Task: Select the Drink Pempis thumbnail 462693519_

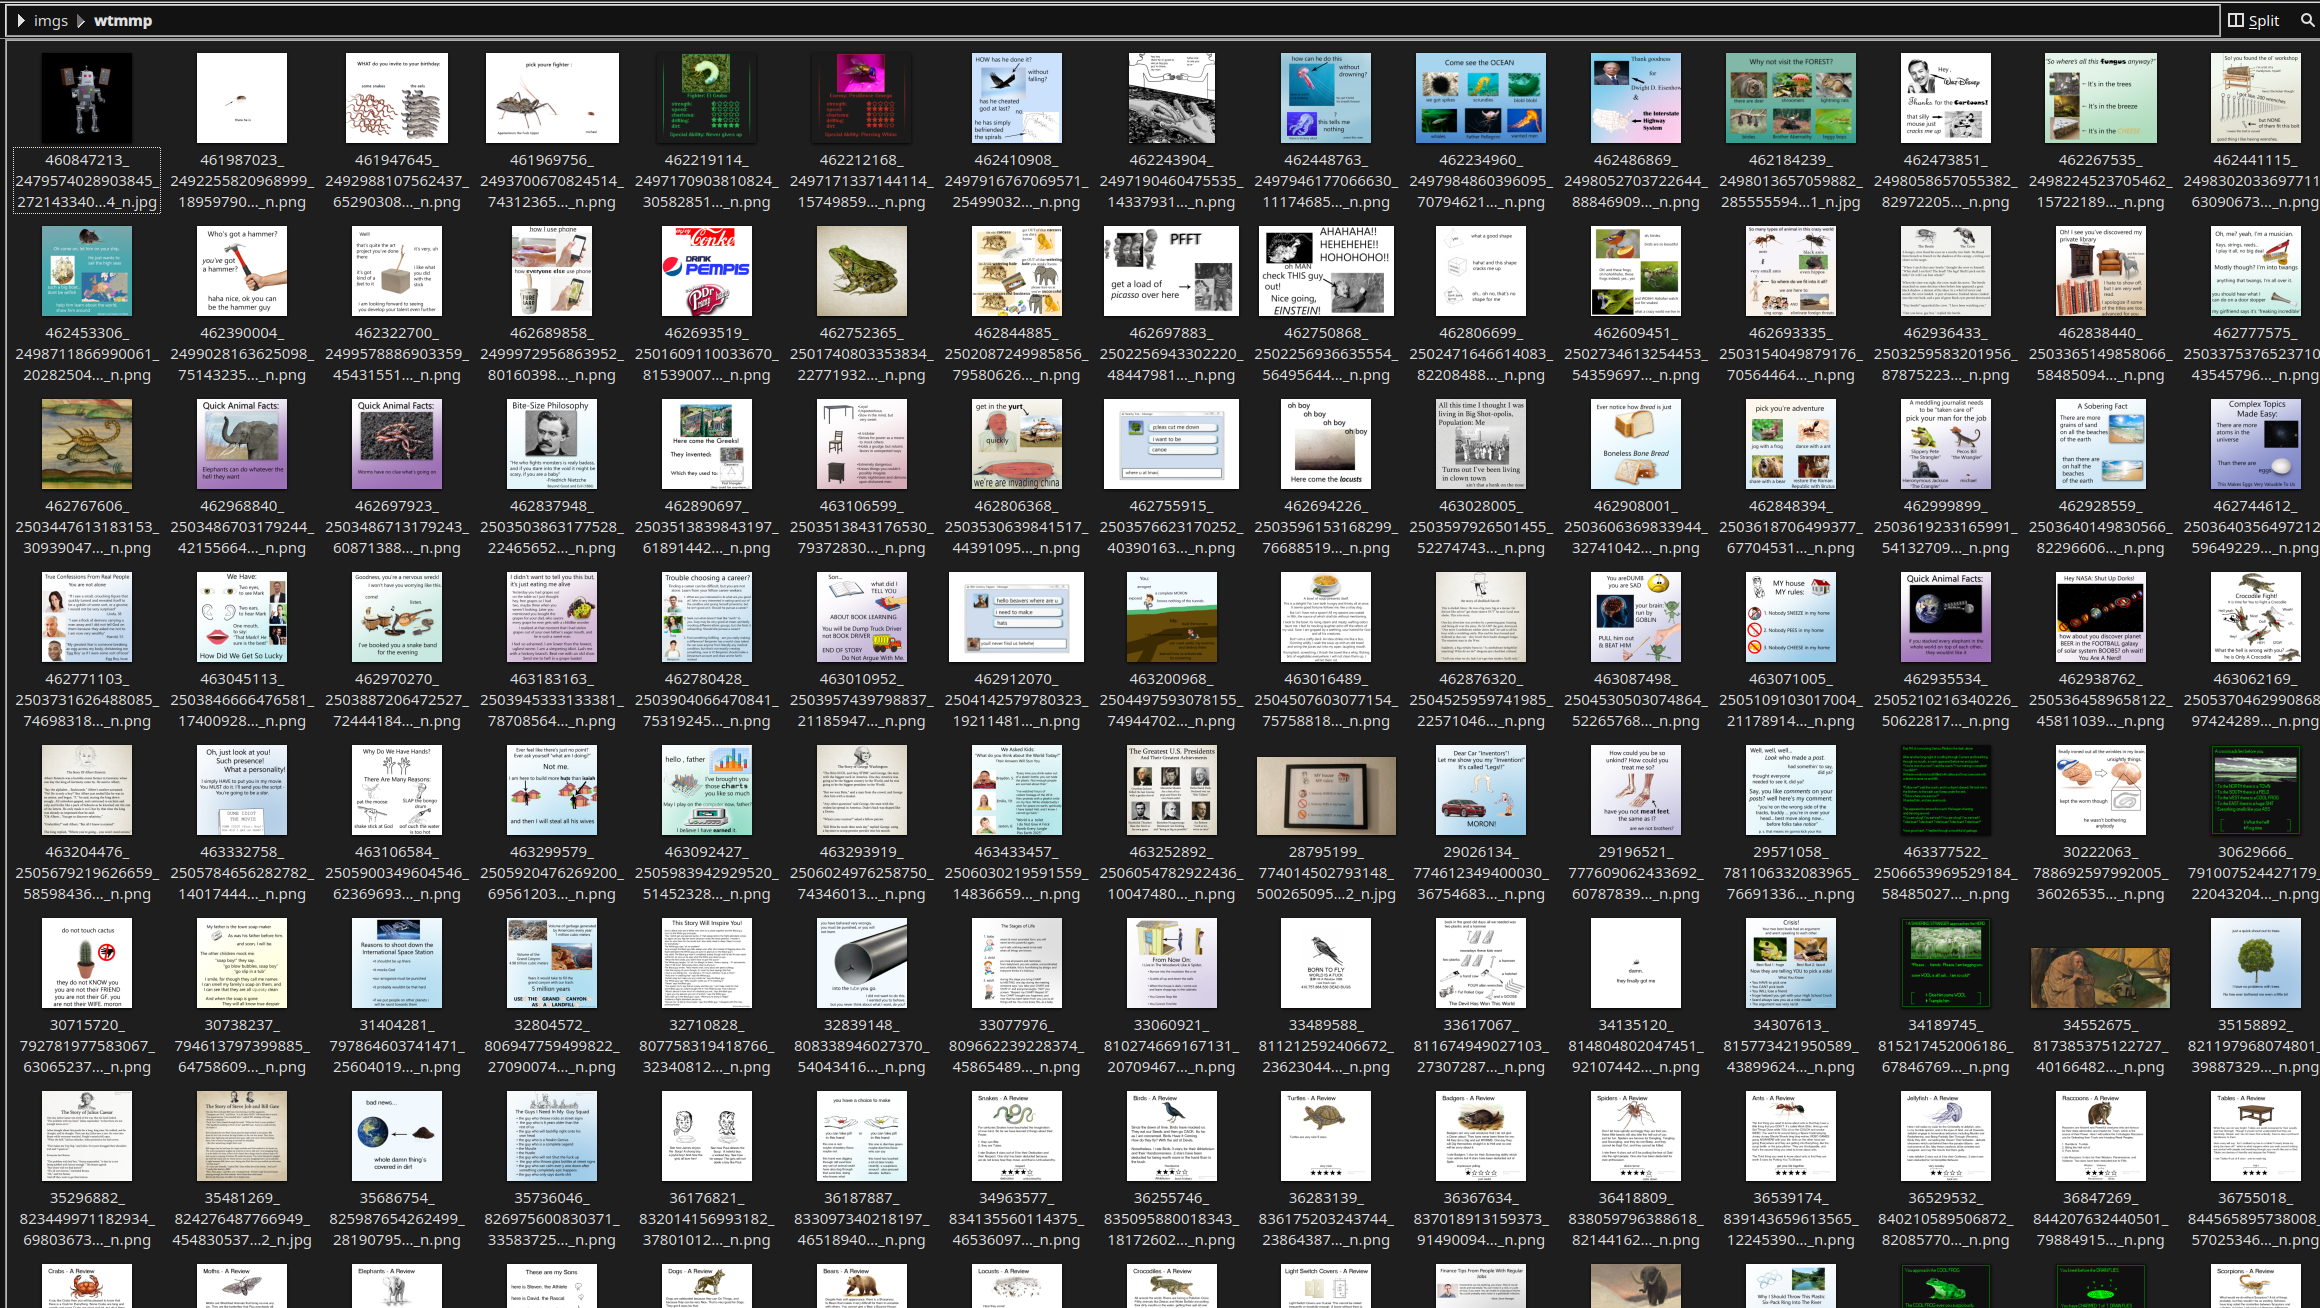Action: pos(707,271)
